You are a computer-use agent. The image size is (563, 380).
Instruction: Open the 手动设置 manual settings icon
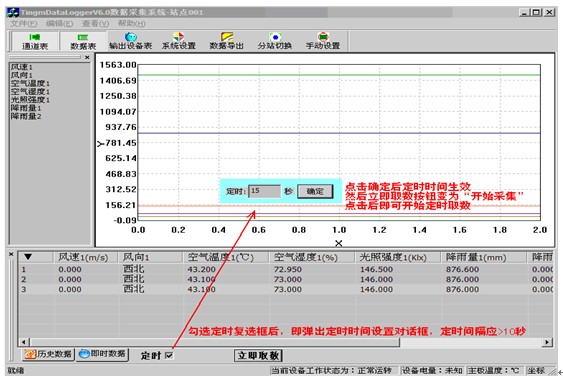[x=323, y=41]
